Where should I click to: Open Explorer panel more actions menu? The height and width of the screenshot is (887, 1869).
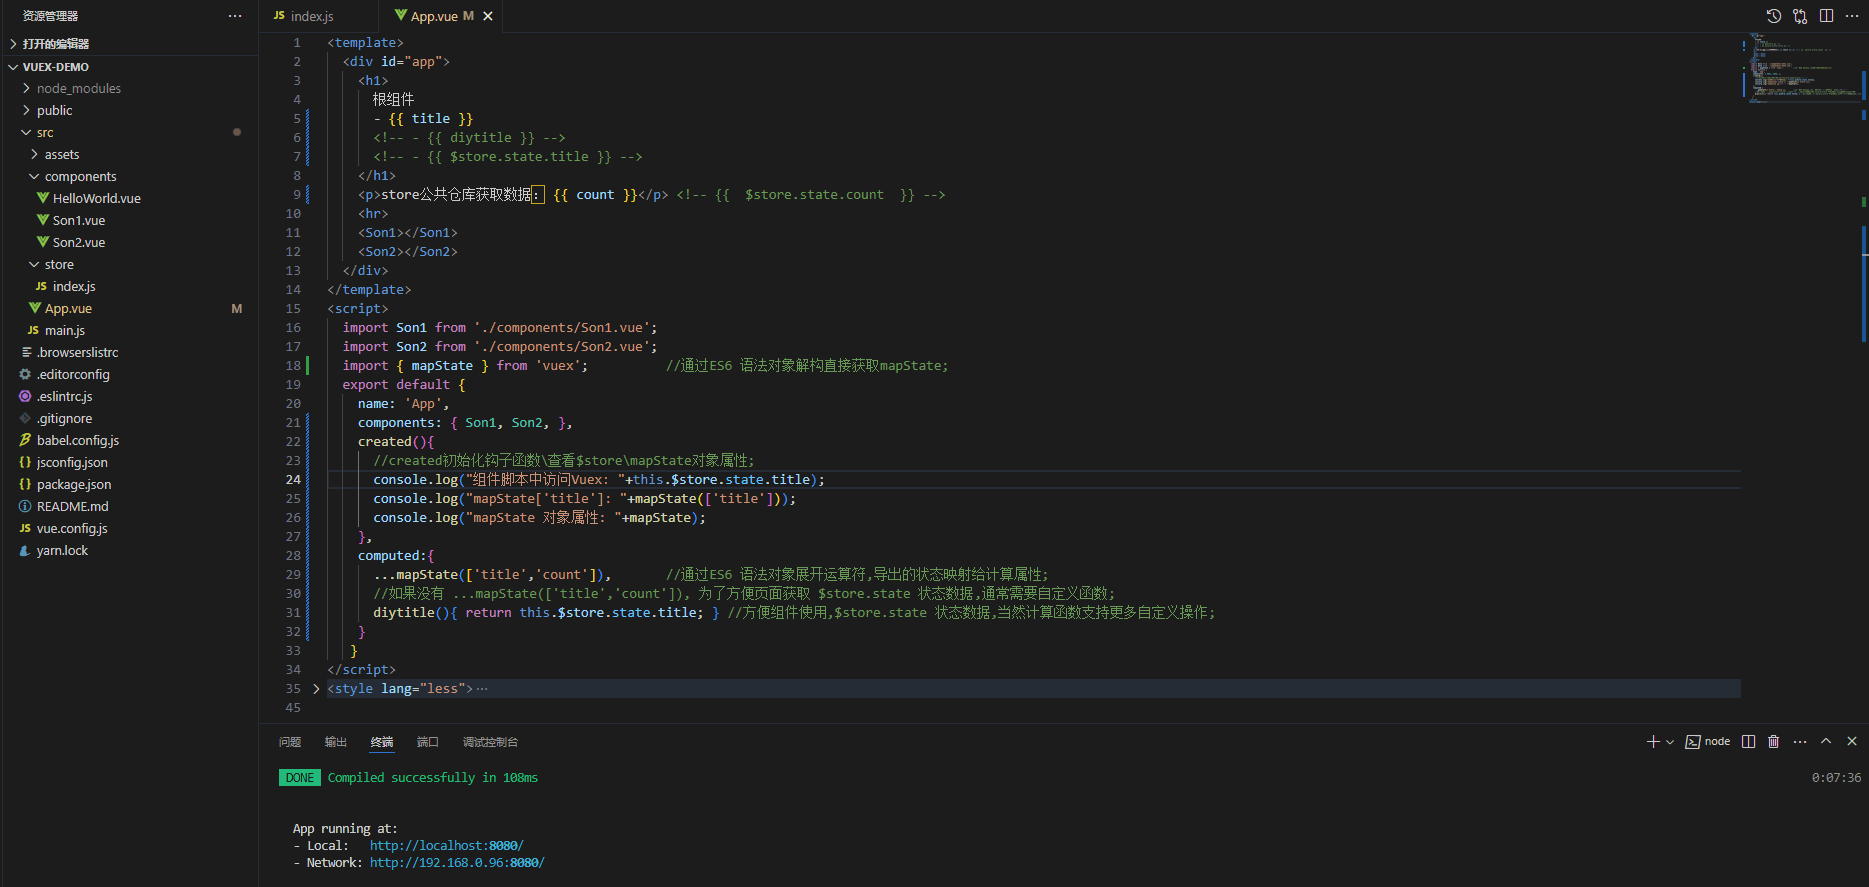[x=235, y=16]
